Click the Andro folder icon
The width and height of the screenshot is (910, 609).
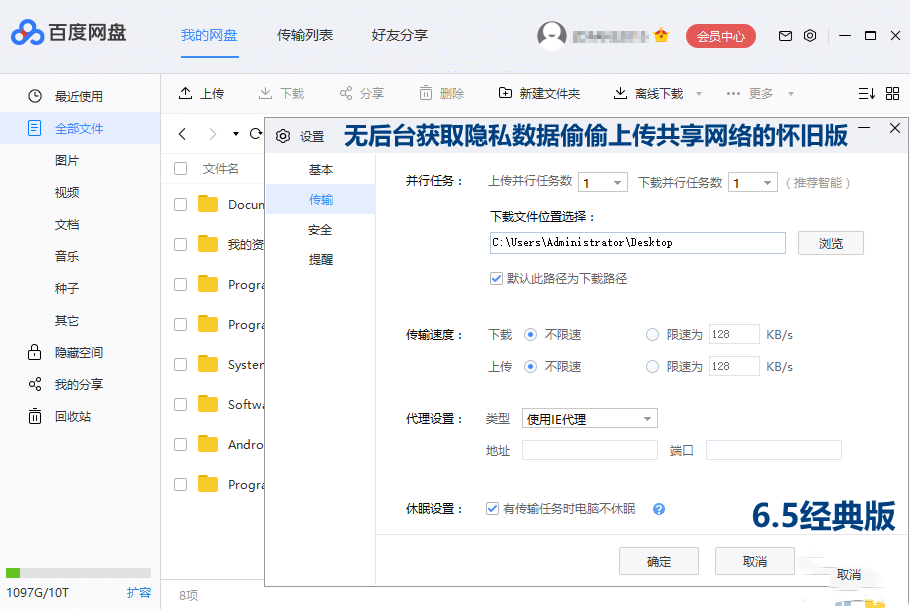pyautogui.click(x=208, y=444)
